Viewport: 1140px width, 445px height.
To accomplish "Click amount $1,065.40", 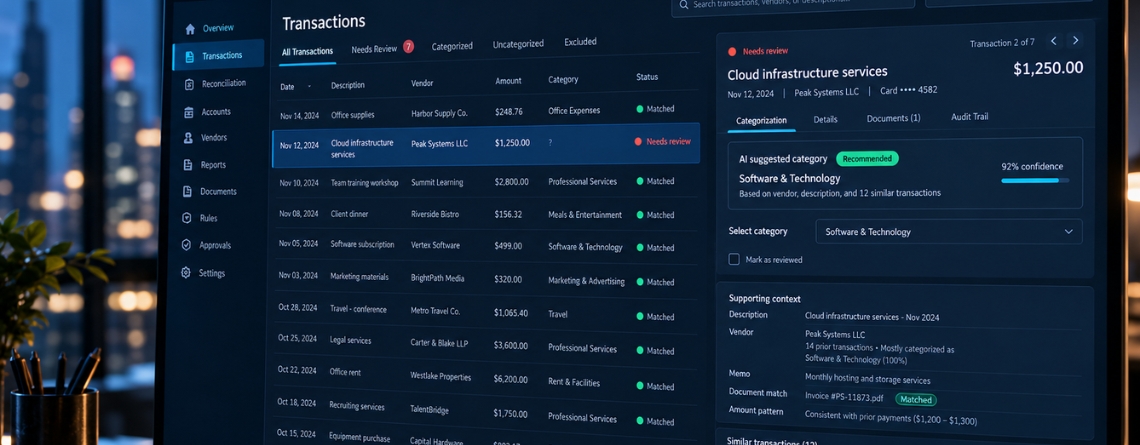I will point(511,313).
